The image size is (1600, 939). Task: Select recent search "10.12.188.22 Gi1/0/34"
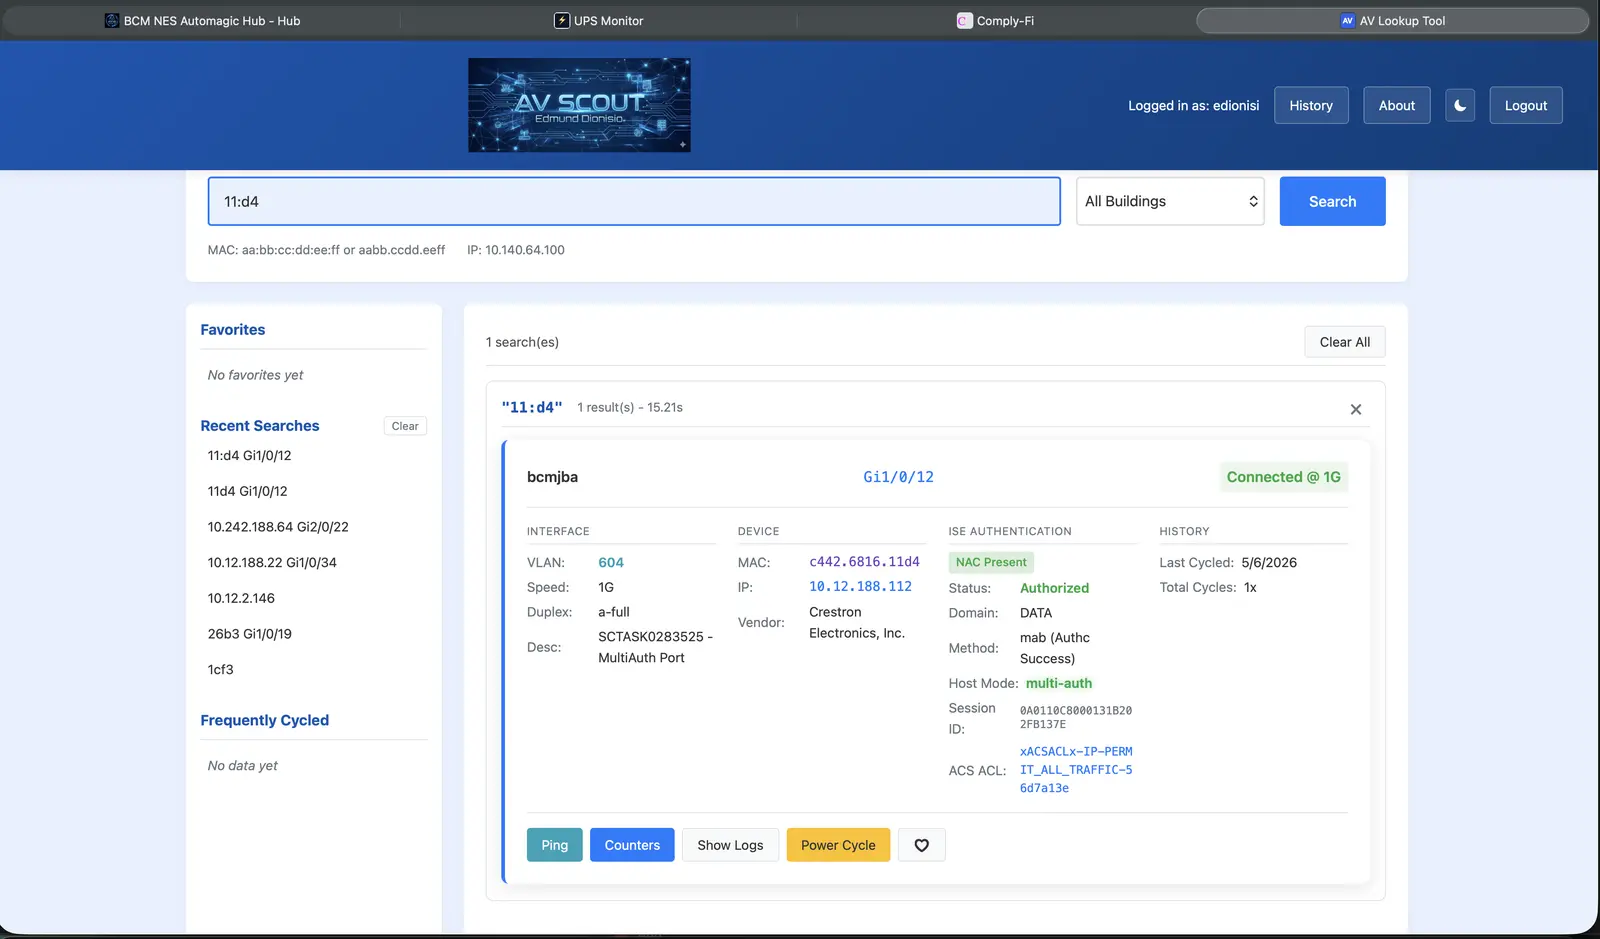coord(272,563)
